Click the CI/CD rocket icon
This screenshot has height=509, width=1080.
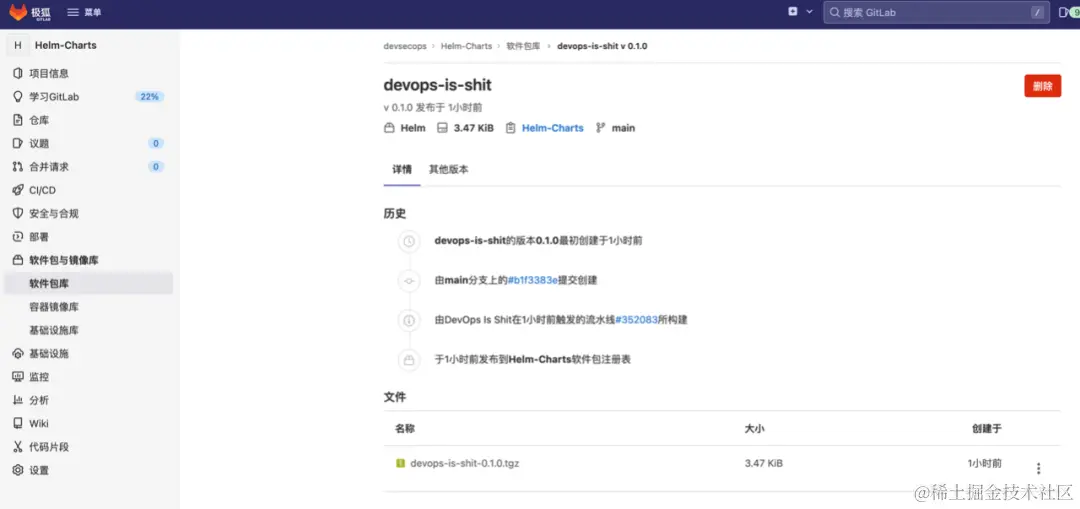coord(18,190)
